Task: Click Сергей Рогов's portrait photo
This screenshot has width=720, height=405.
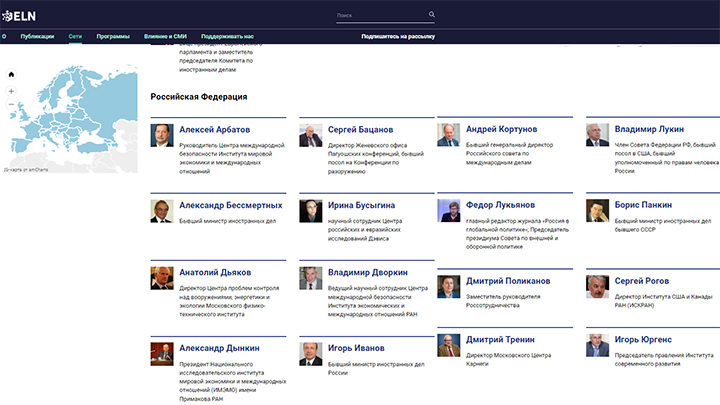Action: click(x=597, y=286)
